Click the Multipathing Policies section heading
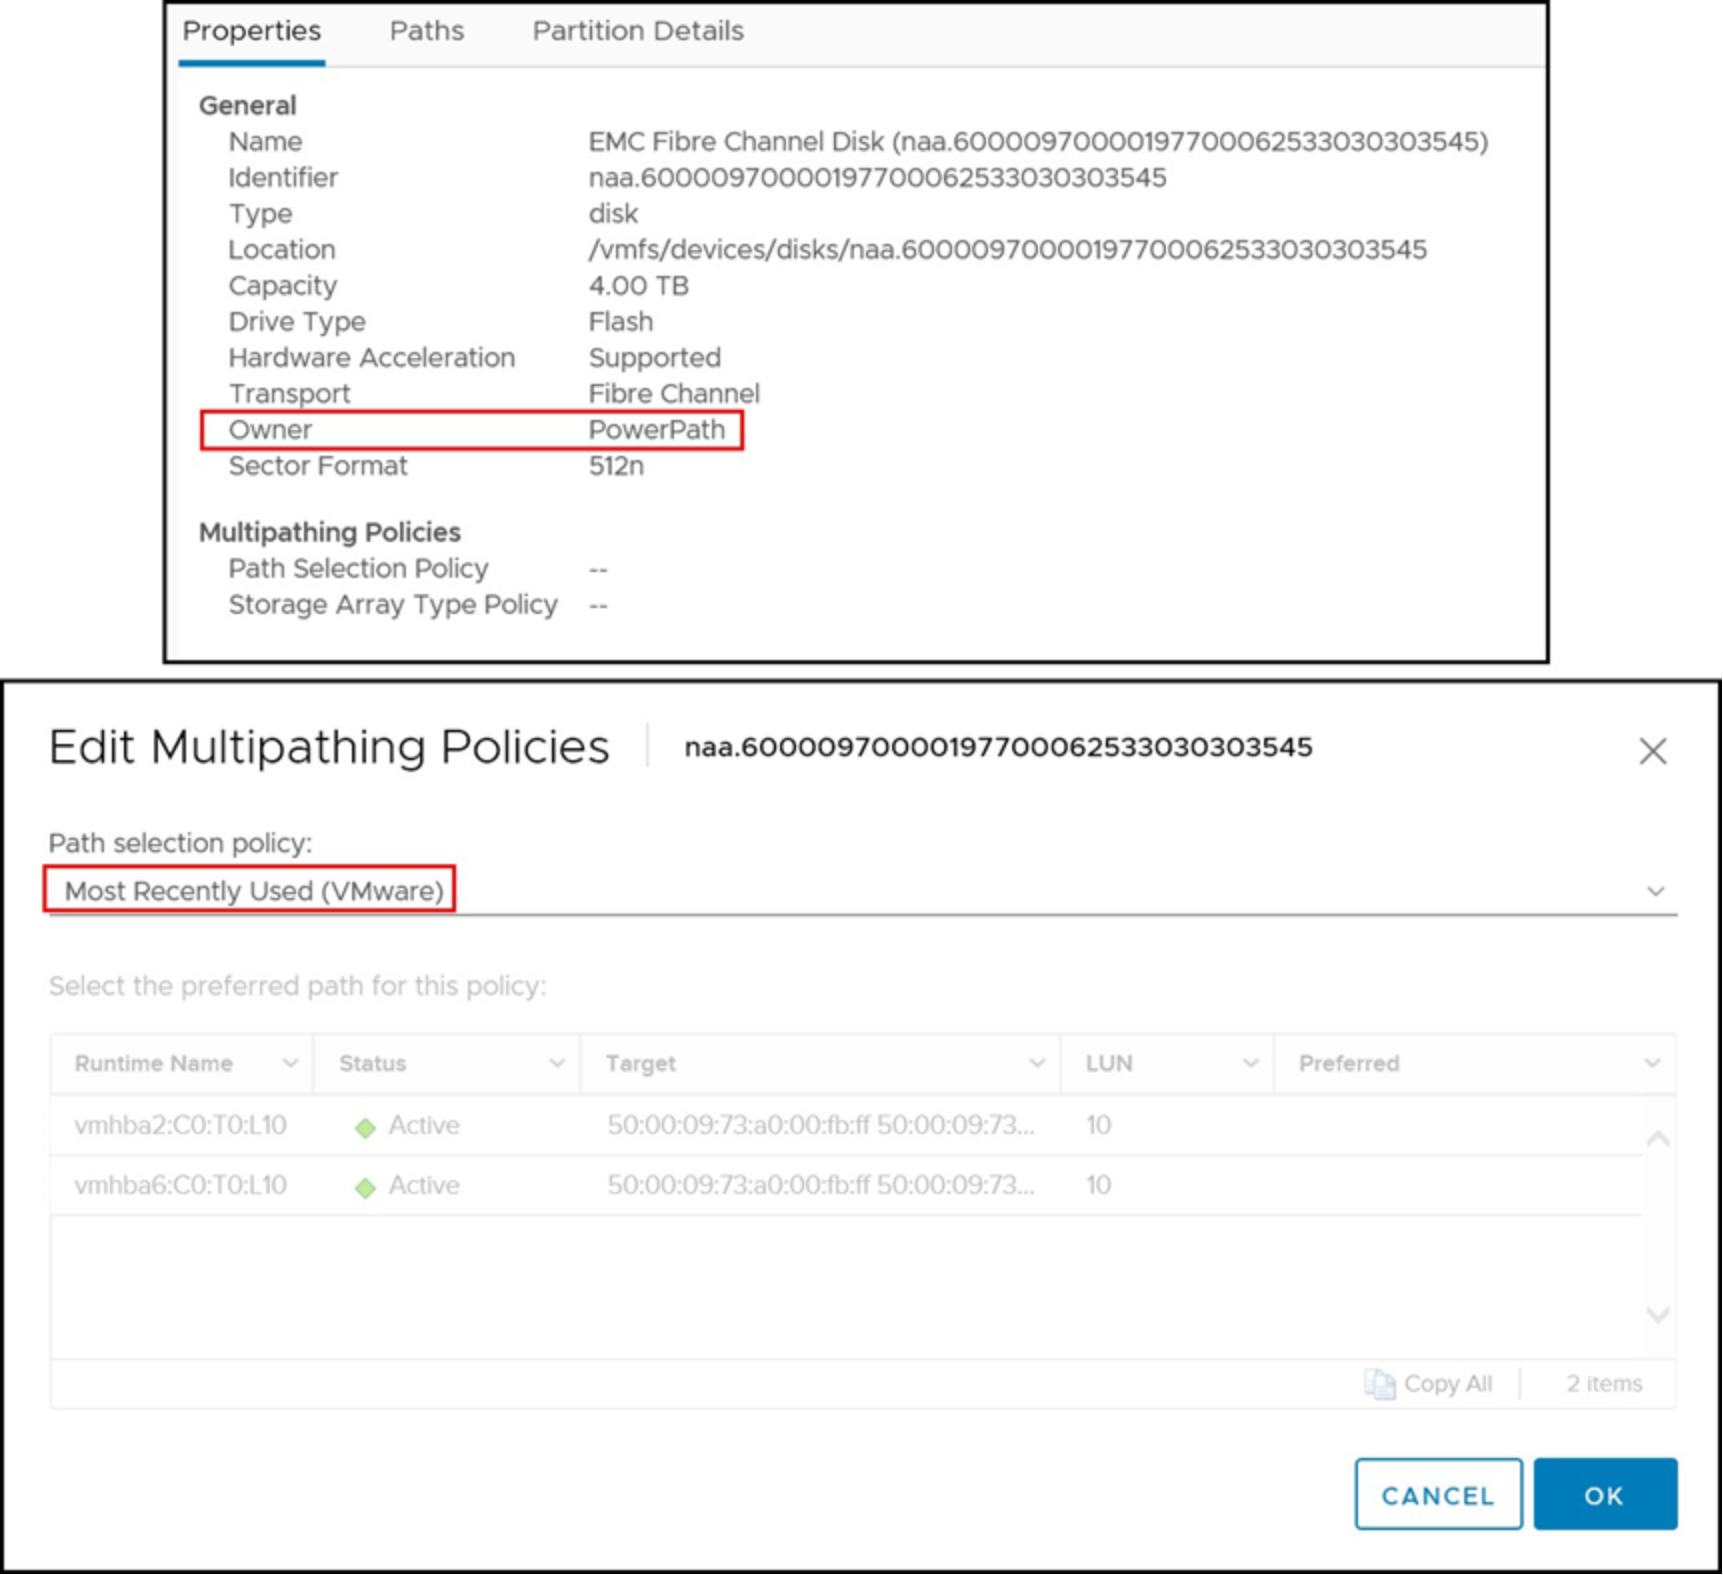 point(329,532)
